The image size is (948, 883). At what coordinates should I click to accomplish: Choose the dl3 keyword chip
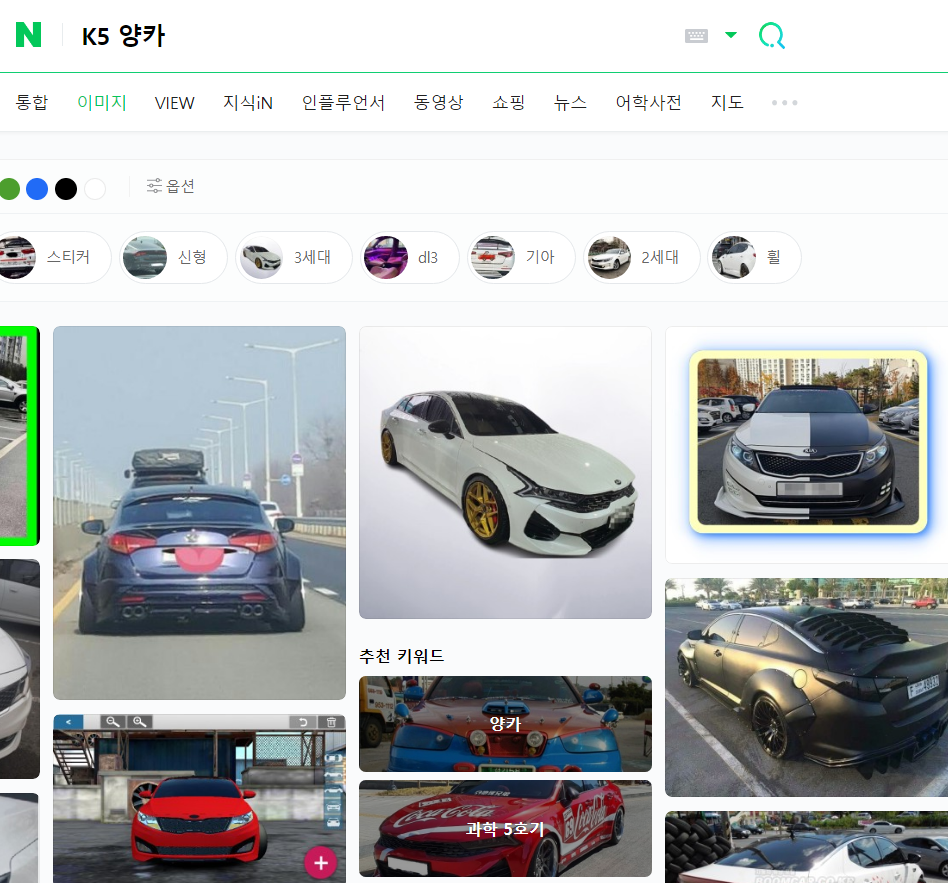tap(409, 257)
